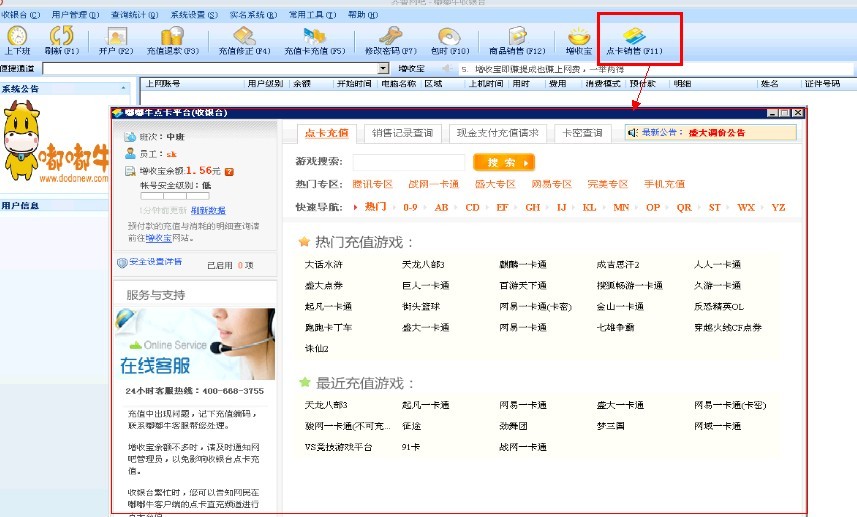Click the orange question mark beside 增收宝余额
The width and height of the screenshot is (857, 517).
[229, 172]
